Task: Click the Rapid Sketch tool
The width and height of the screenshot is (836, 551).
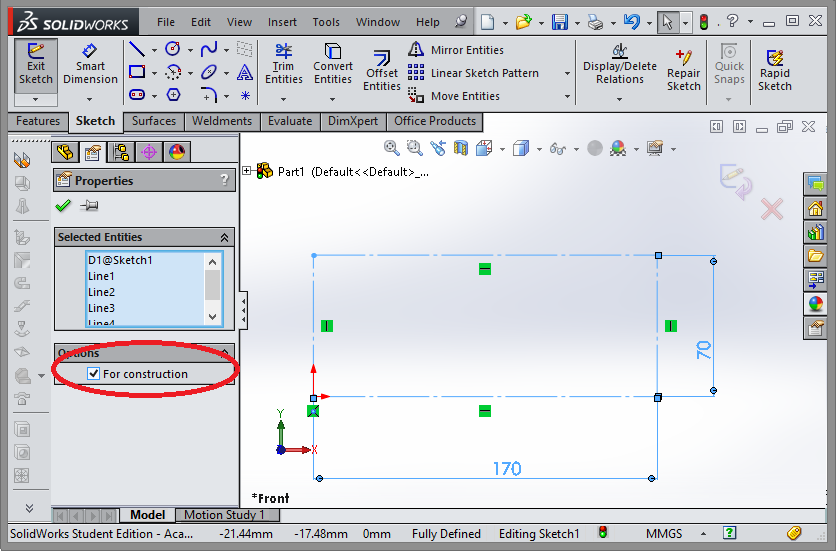Action: pyautogui.click(x=775, y=70)
